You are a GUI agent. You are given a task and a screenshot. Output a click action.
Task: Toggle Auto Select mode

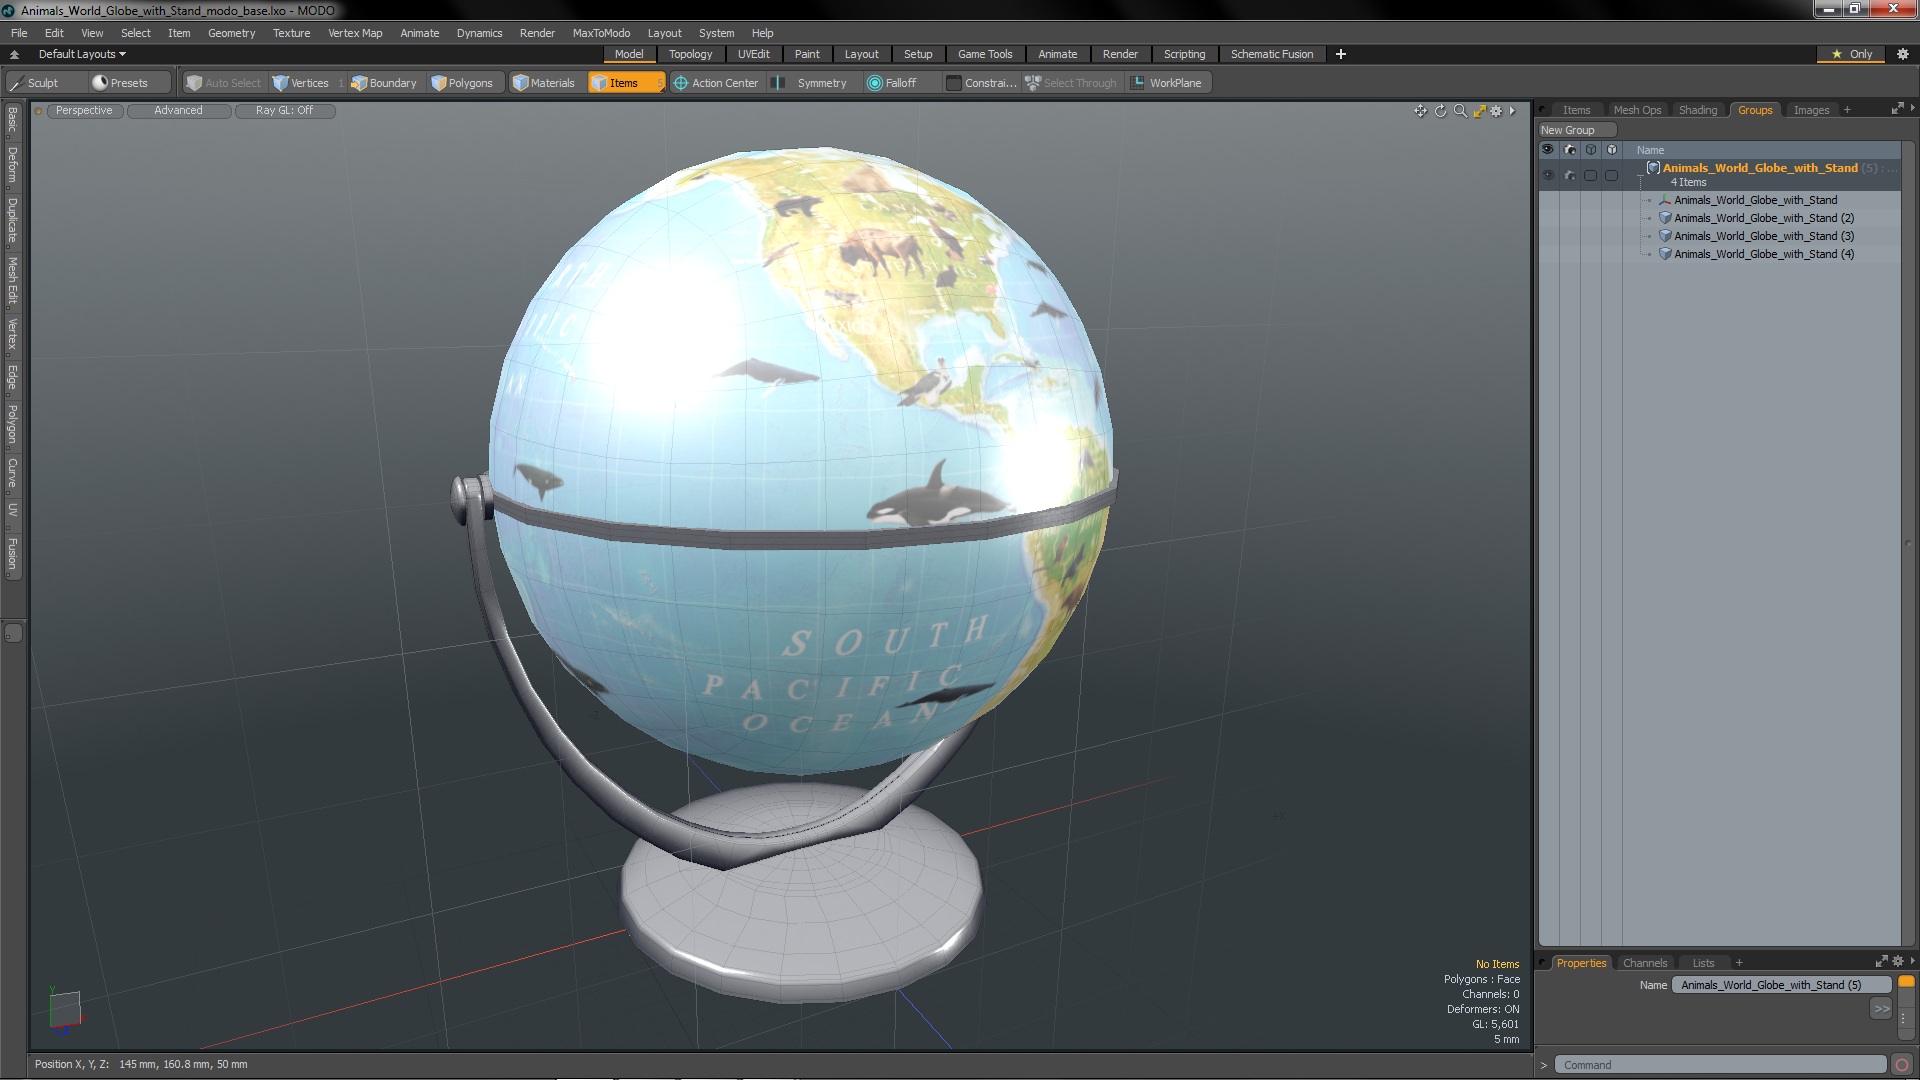coord(223,83)
